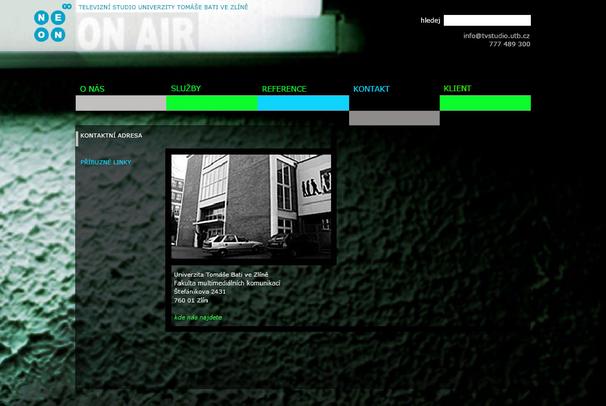Select the KONTAKTNÍ ADRESA sidebar heading

(x=112, y=134)
